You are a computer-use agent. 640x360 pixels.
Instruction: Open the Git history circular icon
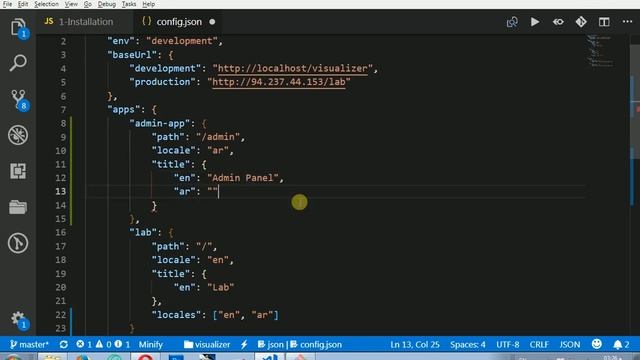tap(18, 243)
